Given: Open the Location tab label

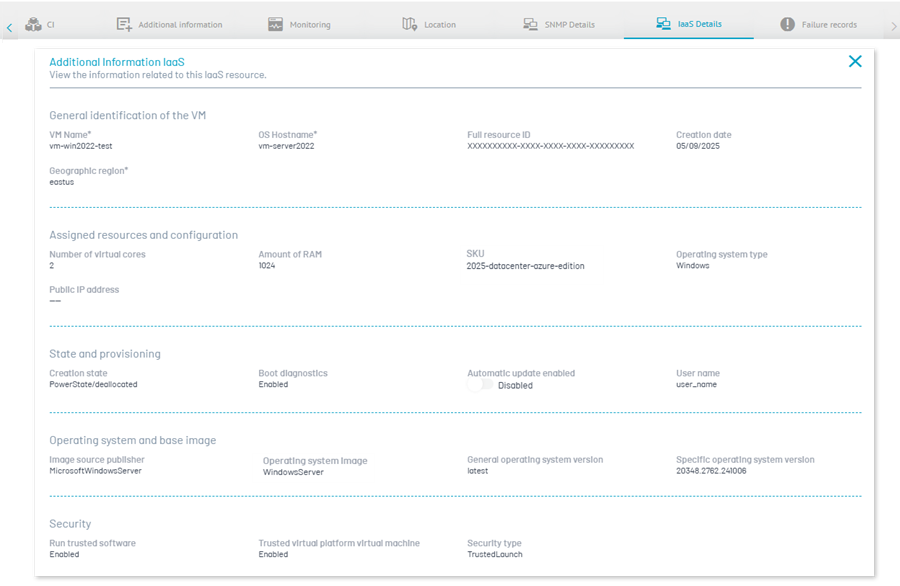Looking at the screenshot, I should click(x=440, y=25).
